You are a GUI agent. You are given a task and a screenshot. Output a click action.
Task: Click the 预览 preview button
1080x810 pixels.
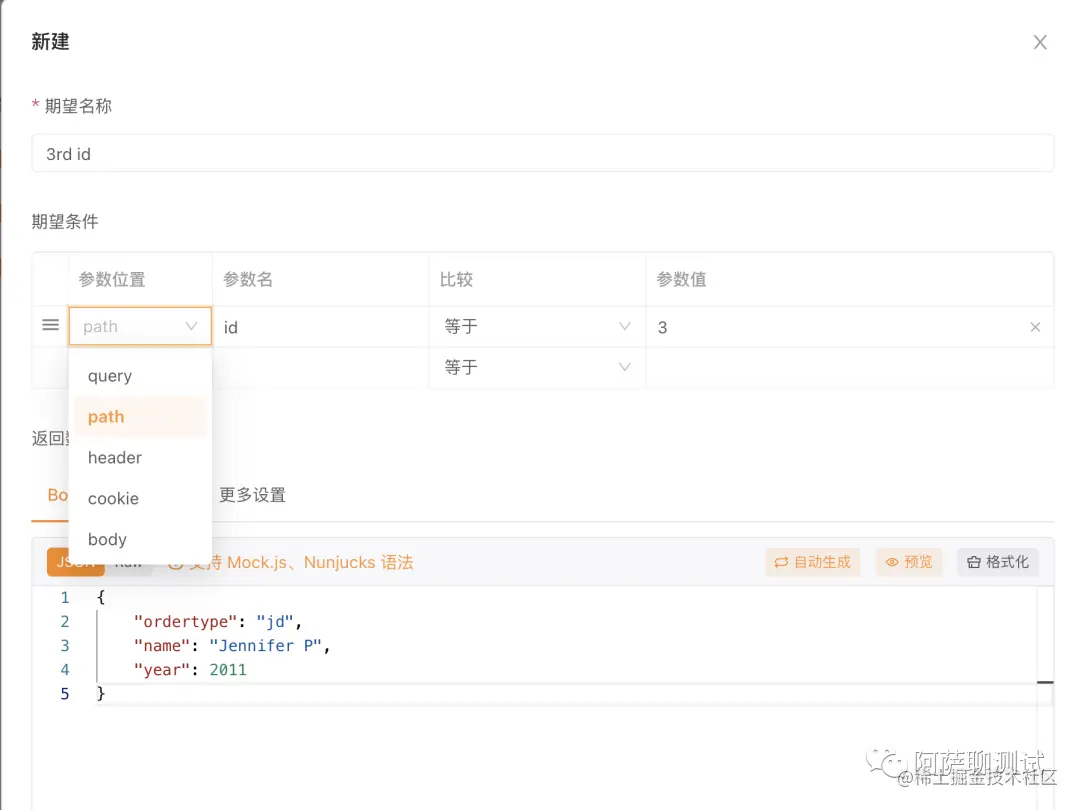click(x=909, y=562)
